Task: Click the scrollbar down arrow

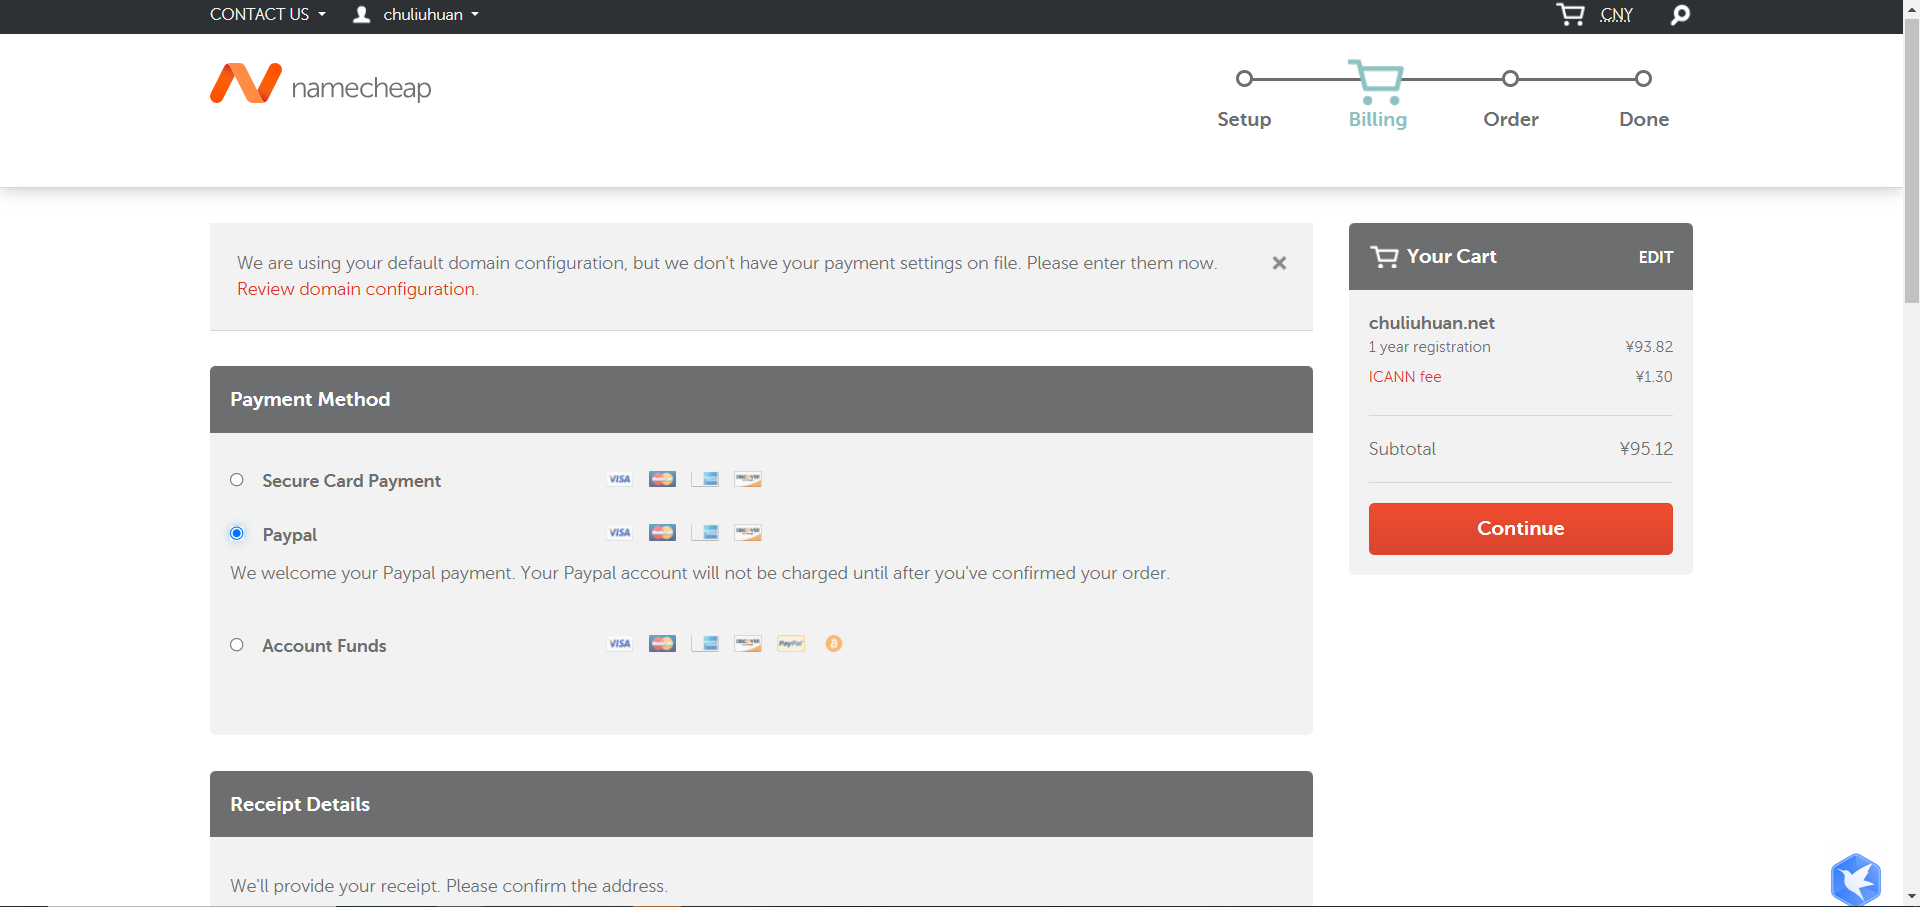Action: coord(1911,897)
